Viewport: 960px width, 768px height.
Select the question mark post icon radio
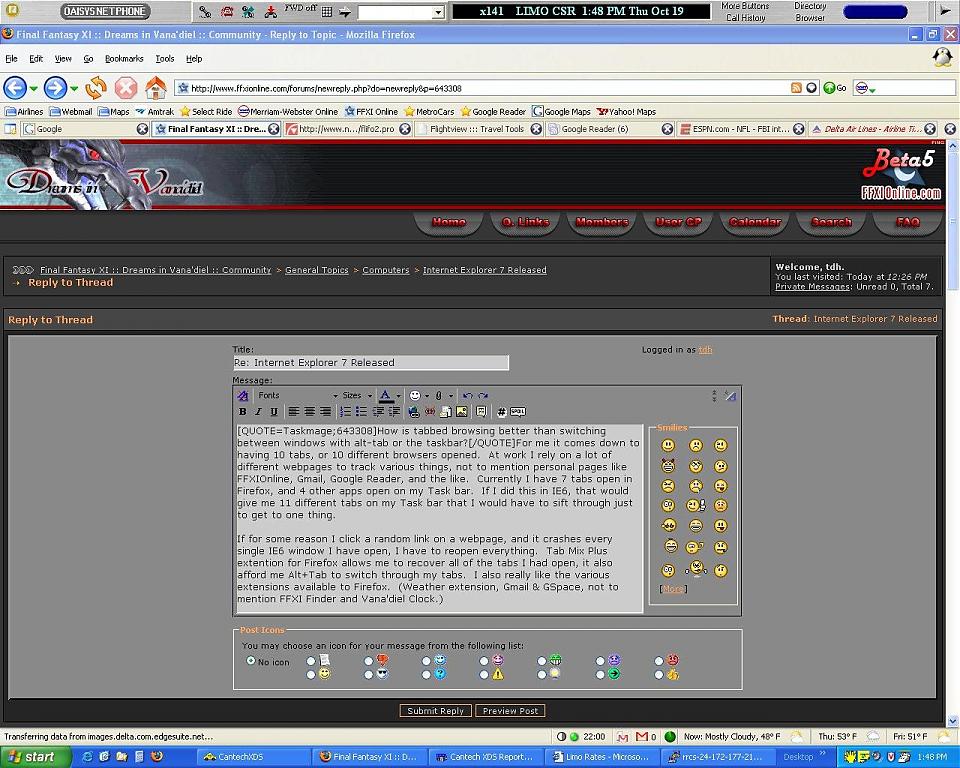tap(426, 674)
